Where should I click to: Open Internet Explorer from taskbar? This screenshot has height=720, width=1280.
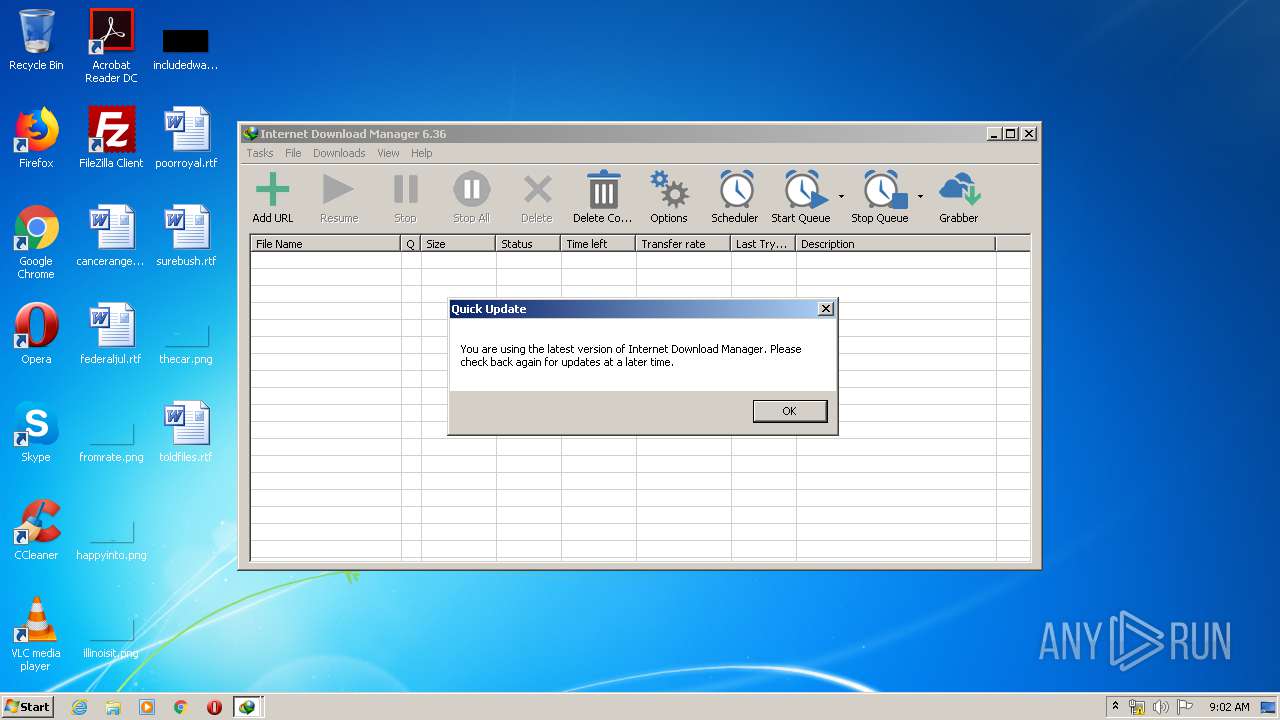[x=79, y=707]
